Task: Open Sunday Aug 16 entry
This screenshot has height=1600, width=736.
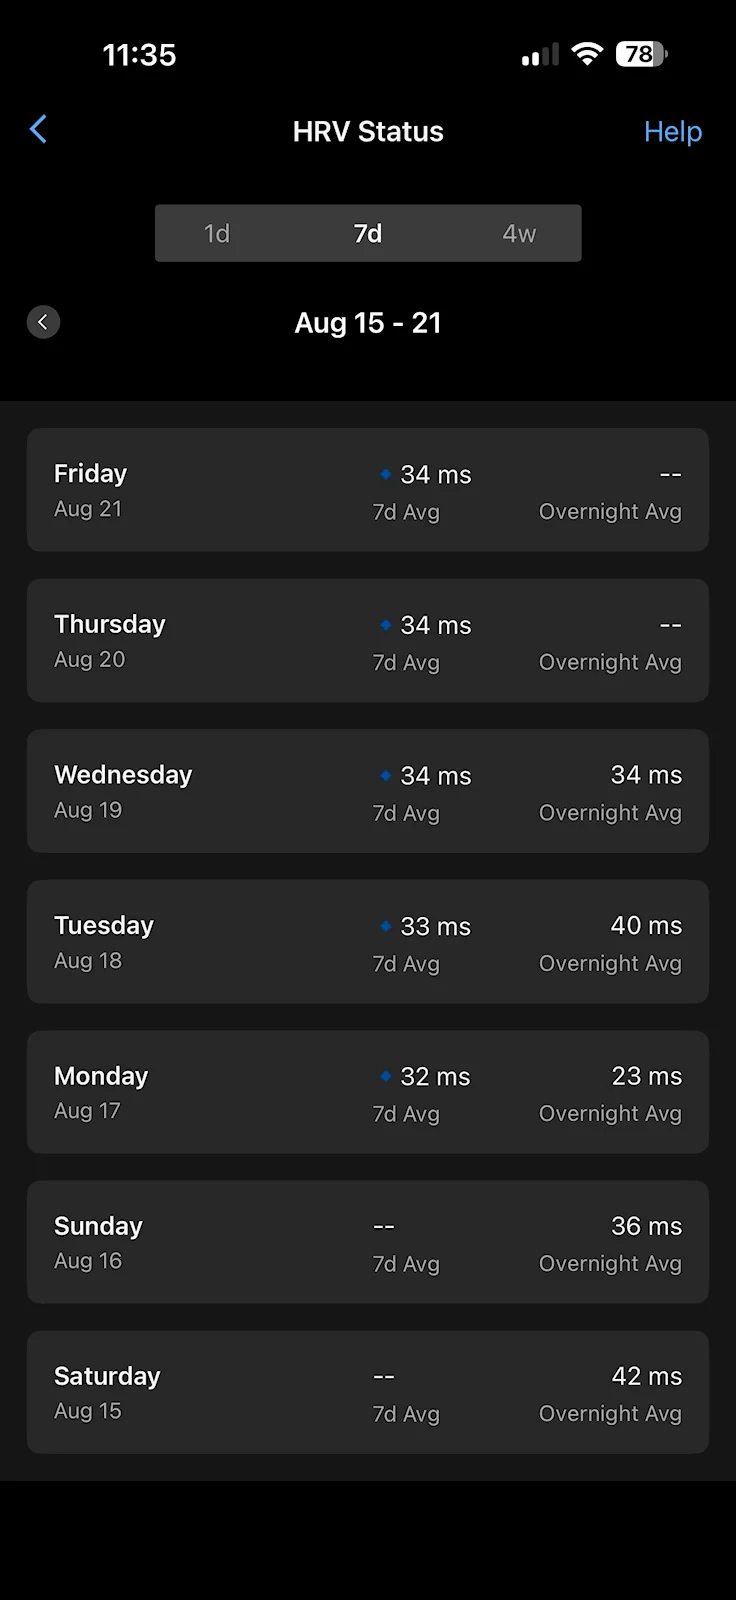Action: point(368,1242)
